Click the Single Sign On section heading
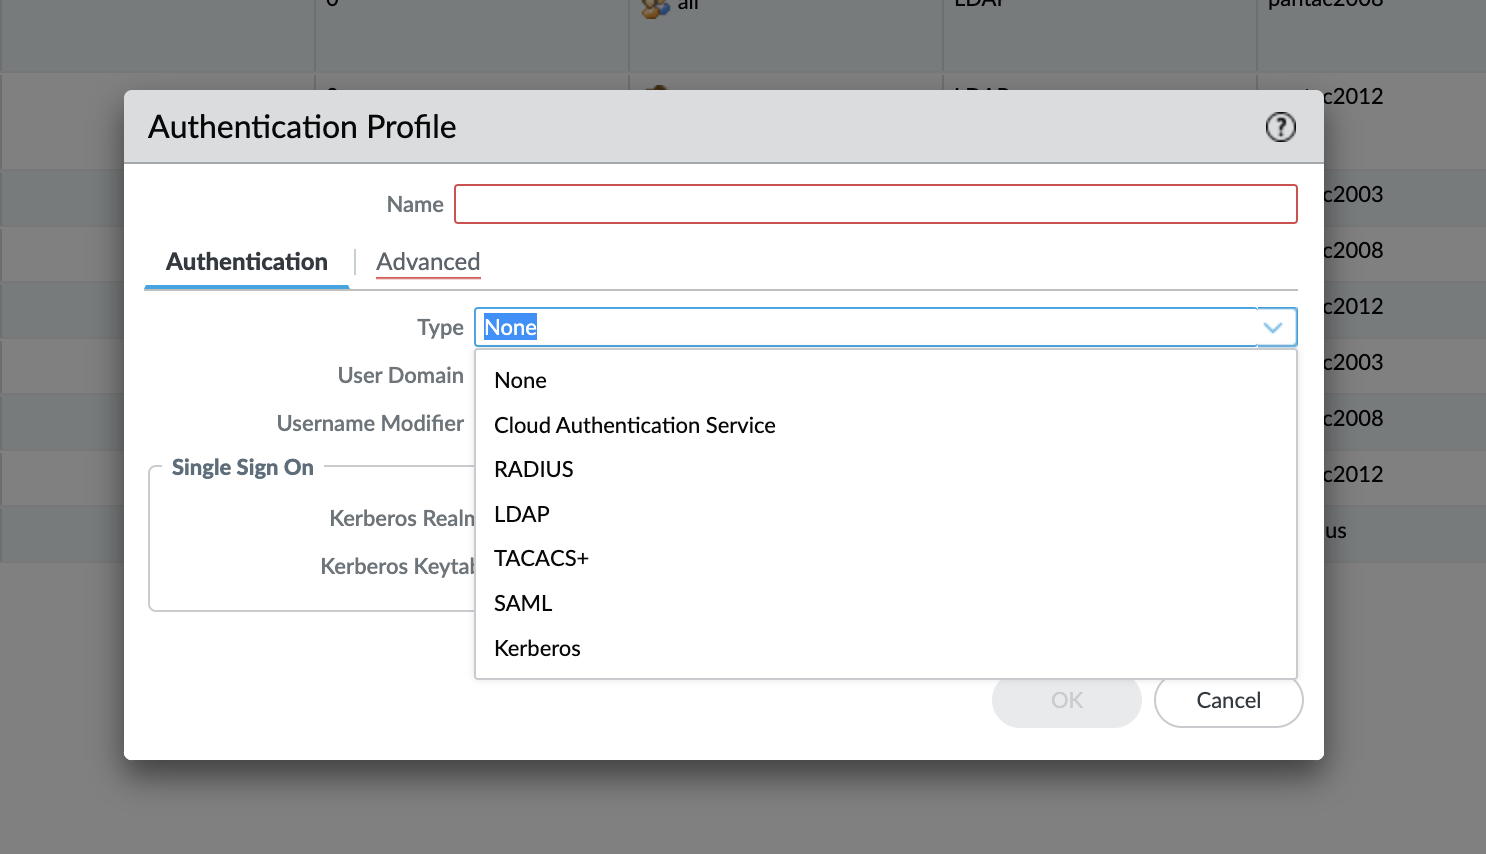This screenshot has width=1486, height=854. click(x=243, y=468)
